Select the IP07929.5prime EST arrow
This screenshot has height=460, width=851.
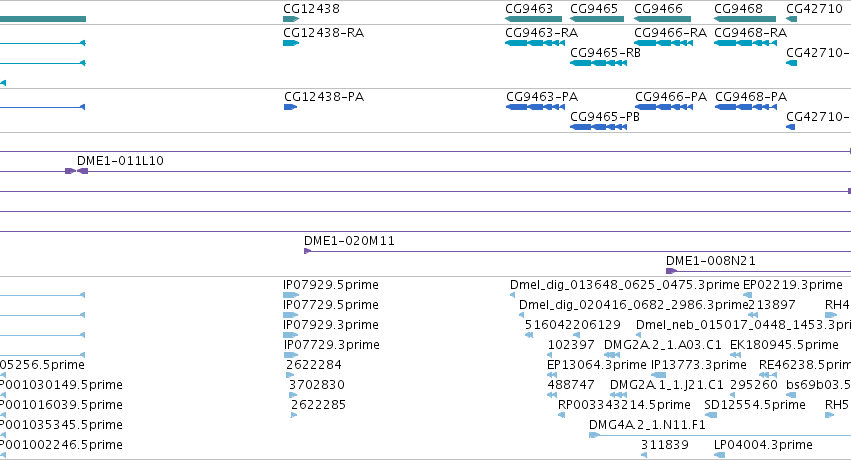(x=291, y=295)
